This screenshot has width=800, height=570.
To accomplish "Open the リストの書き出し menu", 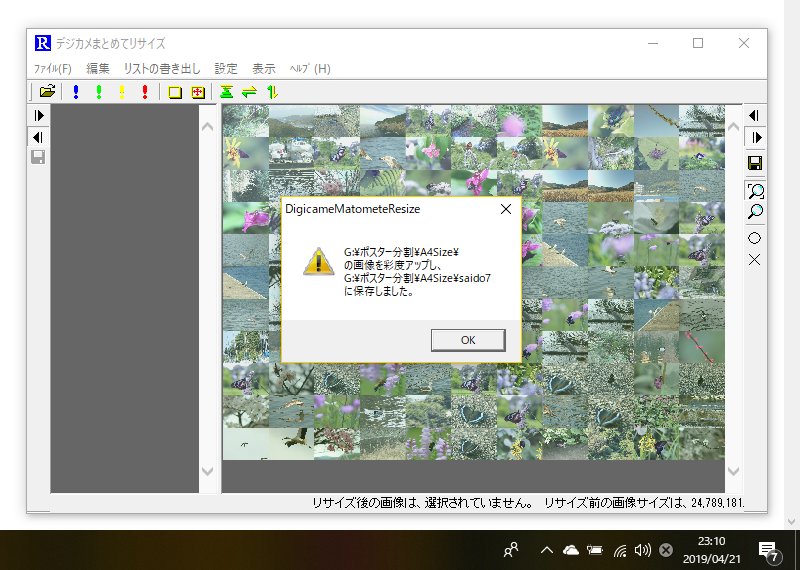I will click(162, 68).
